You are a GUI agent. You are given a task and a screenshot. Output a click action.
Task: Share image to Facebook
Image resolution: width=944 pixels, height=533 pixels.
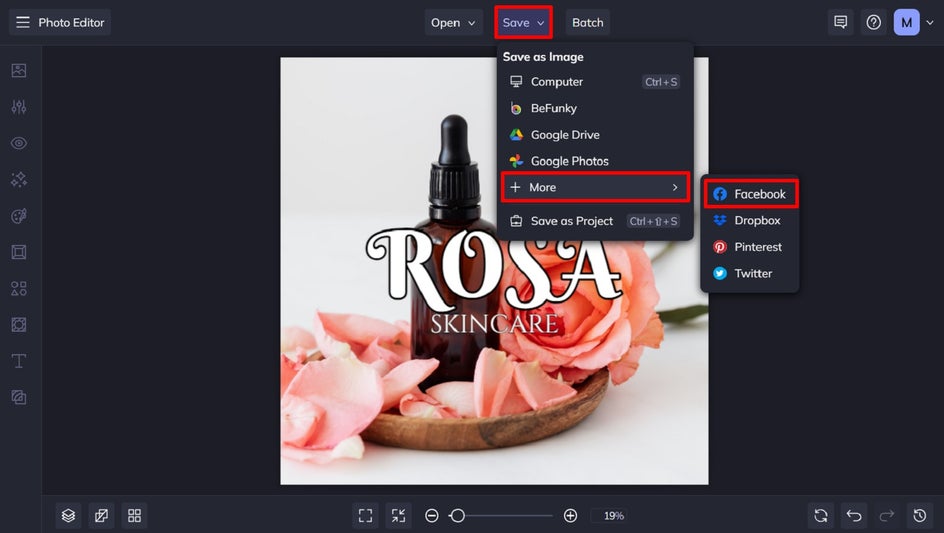point(751,194)
